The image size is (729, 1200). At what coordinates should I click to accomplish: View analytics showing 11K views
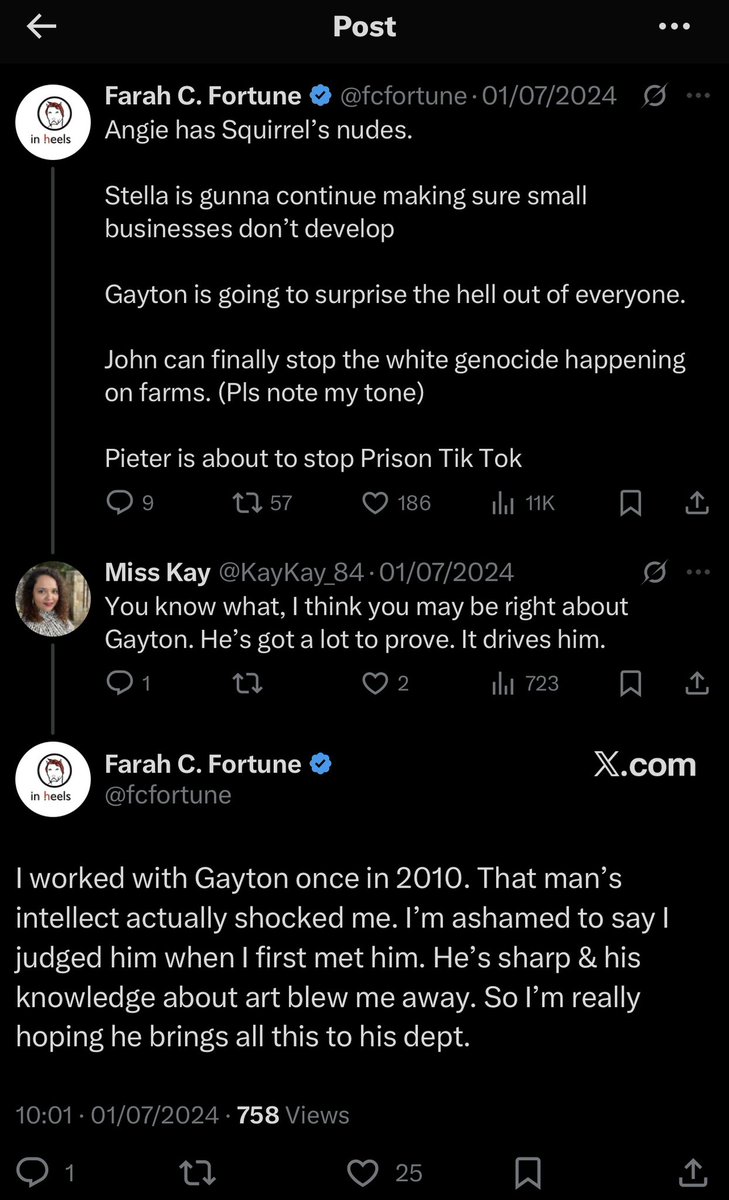pos(503,503)
